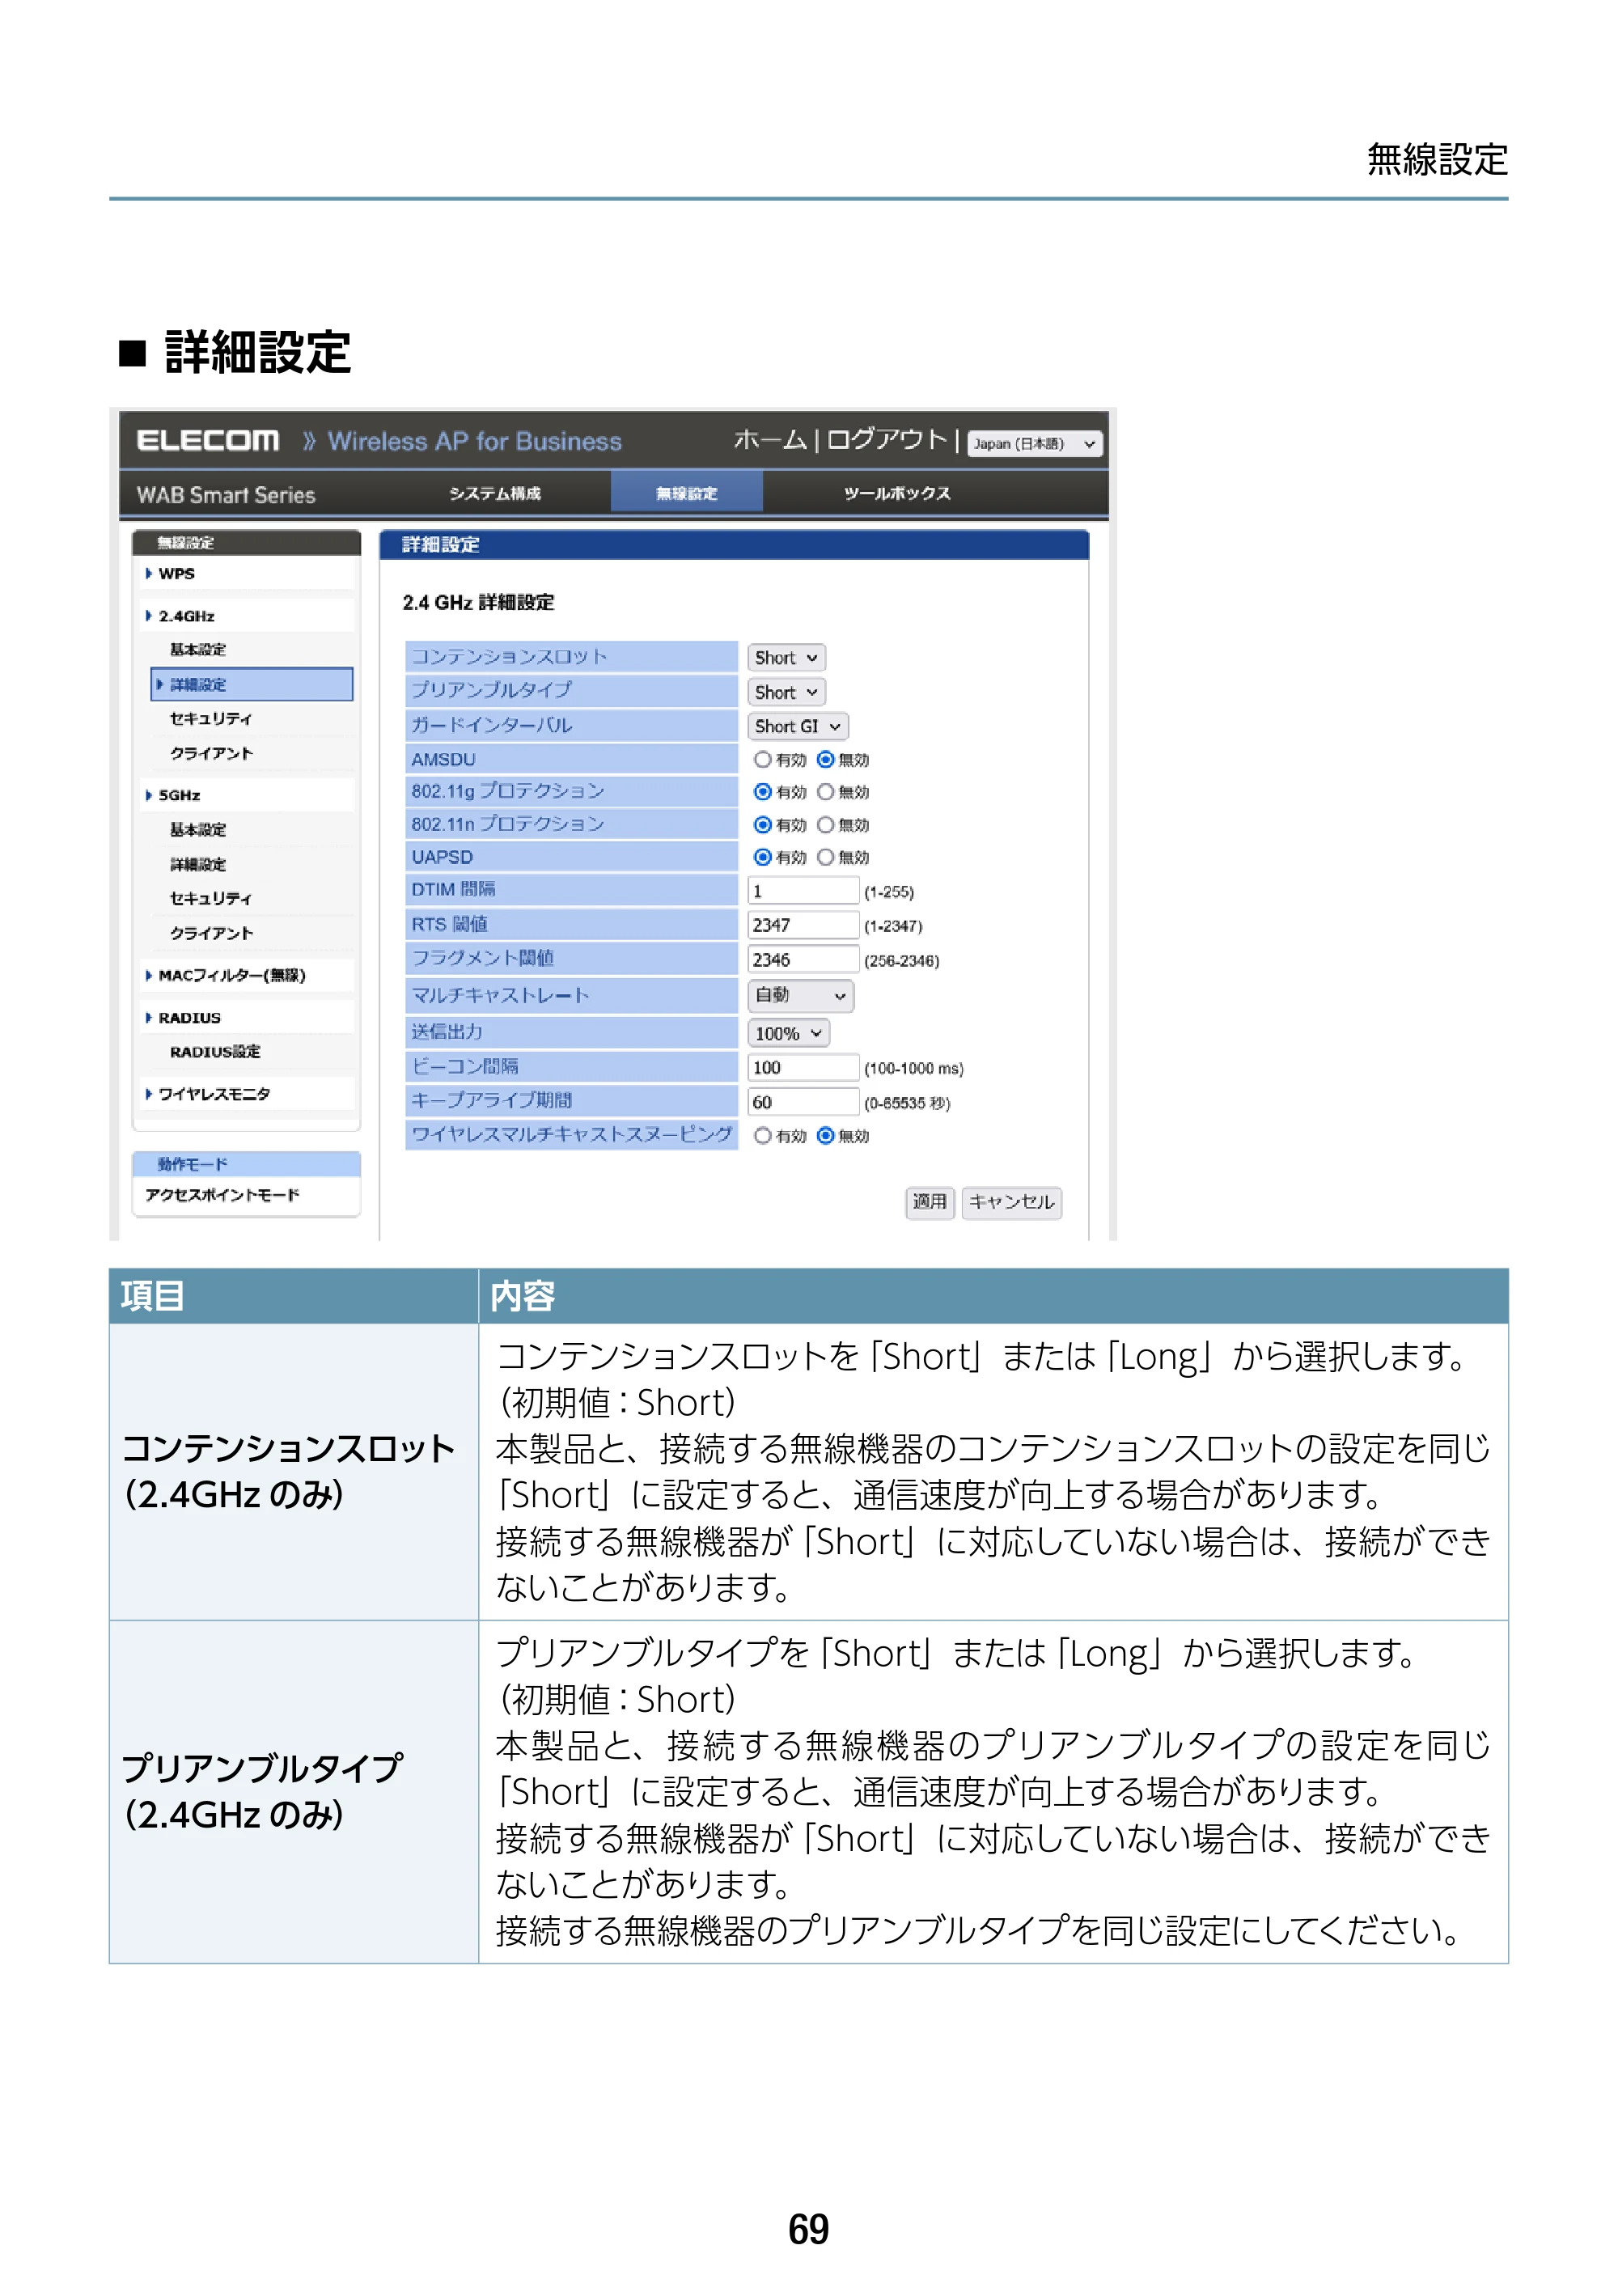Viewport: 1618px width, 2296px height.
Task: Expand the 2.4GHz sidebar section
Action: pyautogui.click(x=186, y=616)
